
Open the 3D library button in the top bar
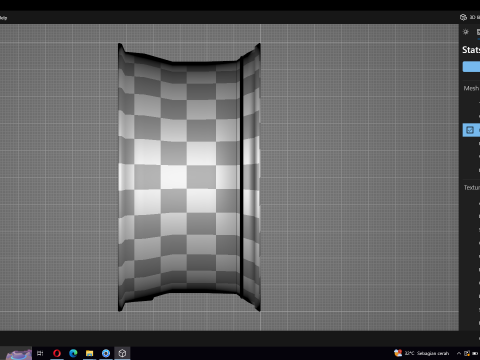[x=470, y=17]
